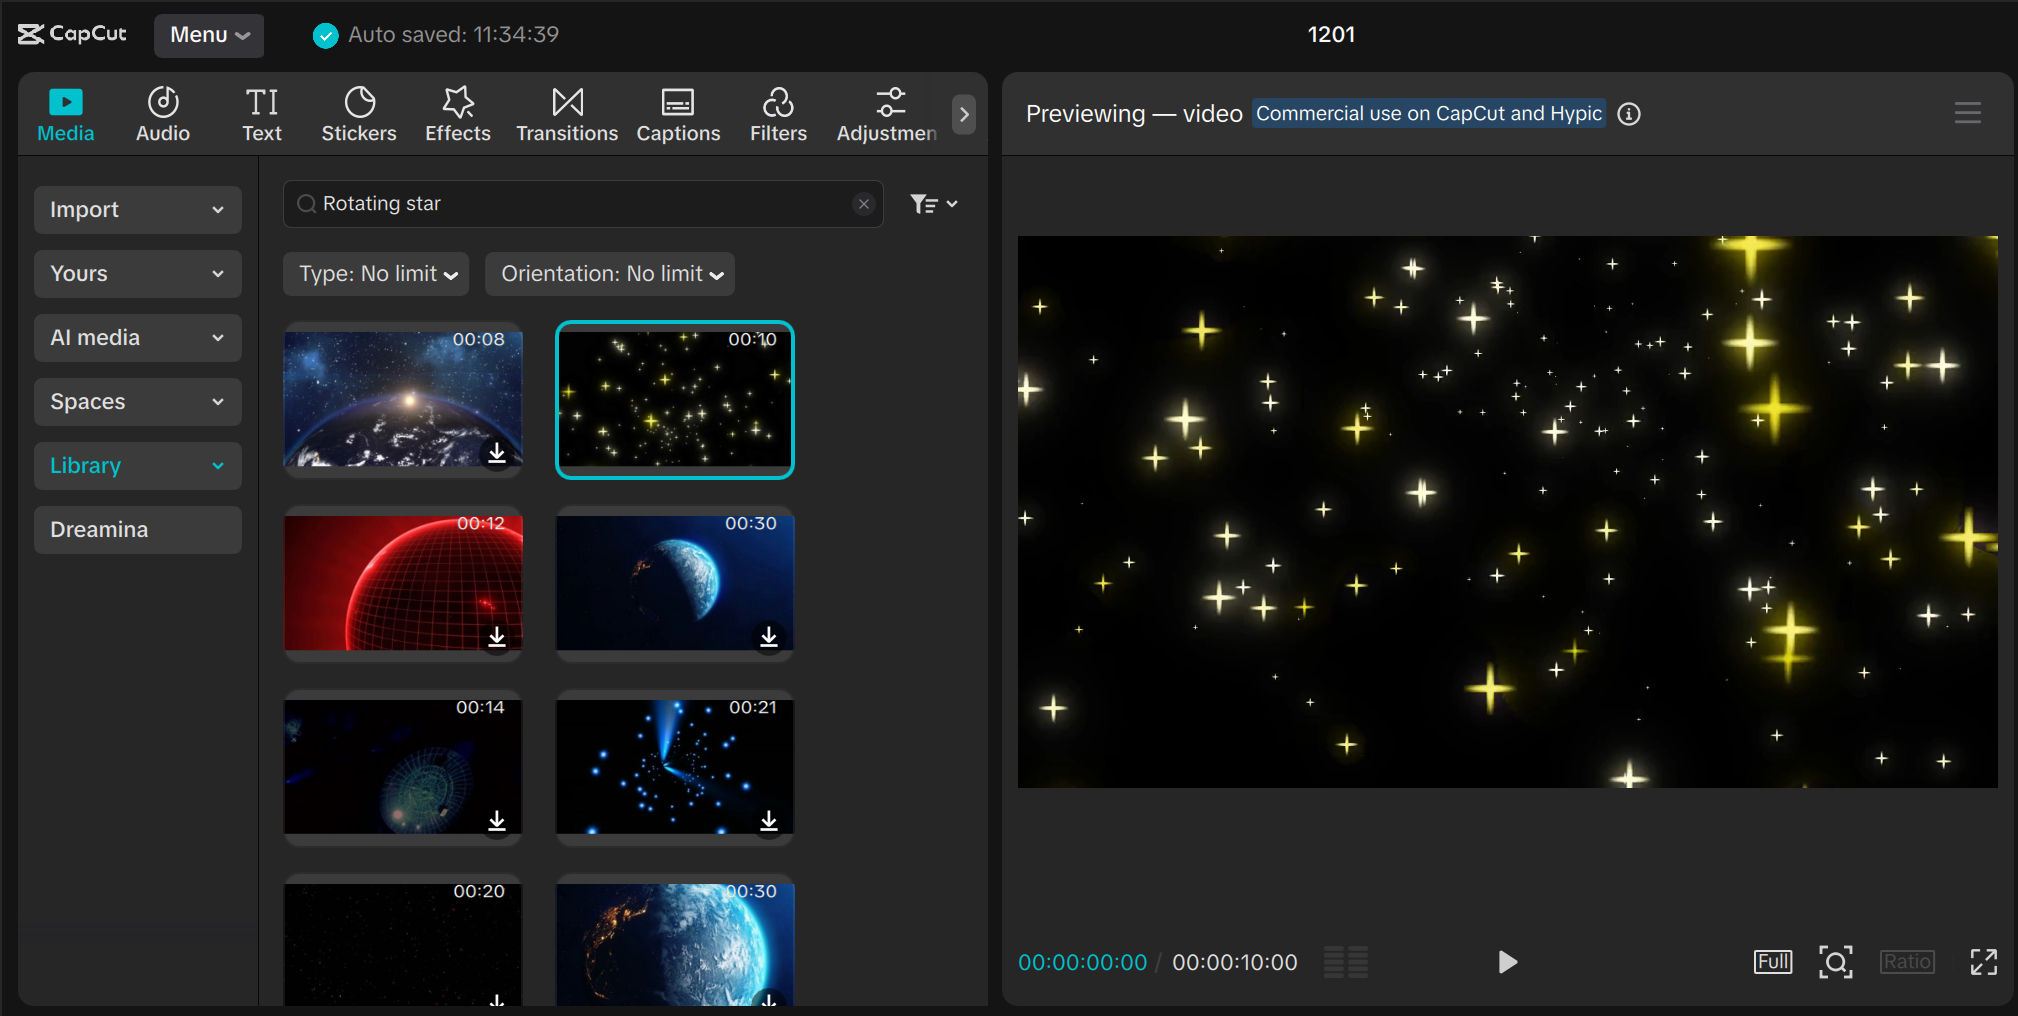Image resolution: width=2018 pixels, height=1016 pixels.
Task: Open the Captions panel
Action: tap(678, 114)
